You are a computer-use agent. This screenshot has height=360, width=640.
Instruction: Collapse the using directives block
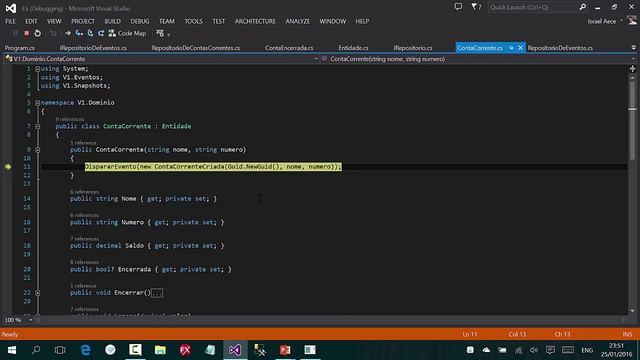point(38,69)
